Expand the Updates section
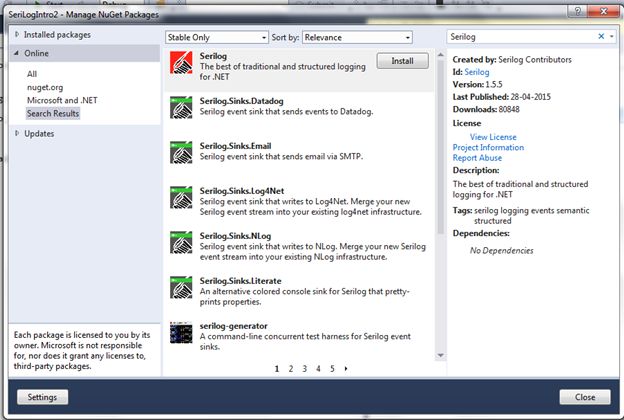The image size is (624, 420). coord(17,133)
